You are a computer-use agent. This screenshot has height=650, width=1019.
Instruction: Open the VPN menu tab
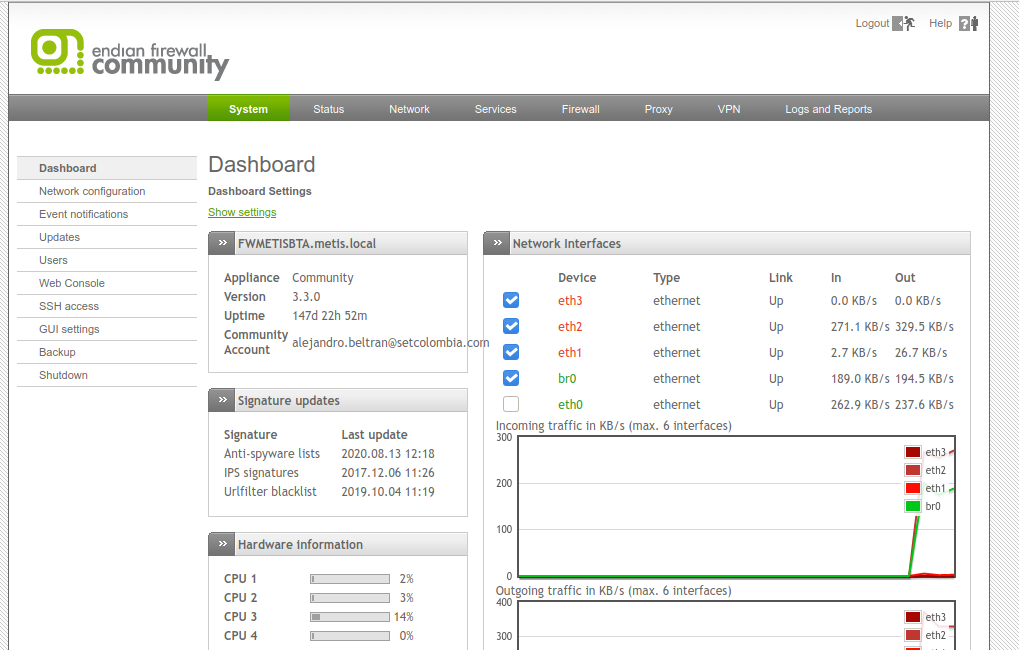(729, 109)
